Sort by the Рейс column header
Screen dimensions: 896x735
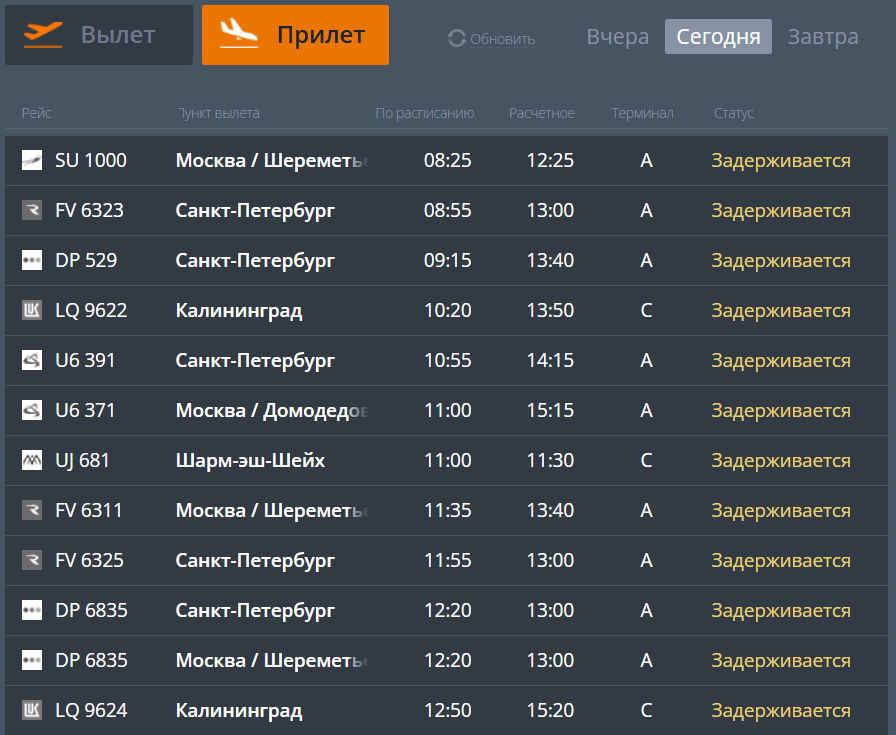click(36, 113)
